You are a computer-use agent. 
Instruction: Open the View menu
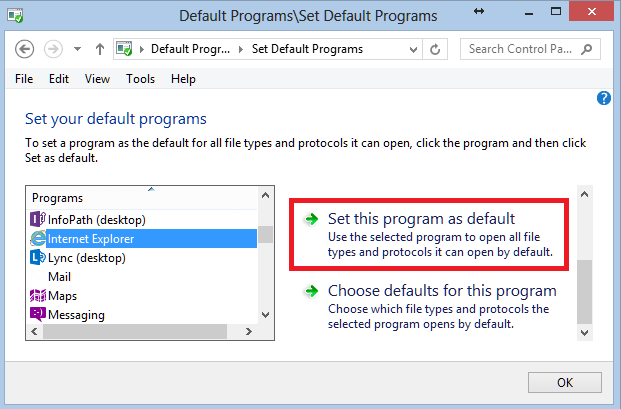pyautogui.click(x=97, y=79)
